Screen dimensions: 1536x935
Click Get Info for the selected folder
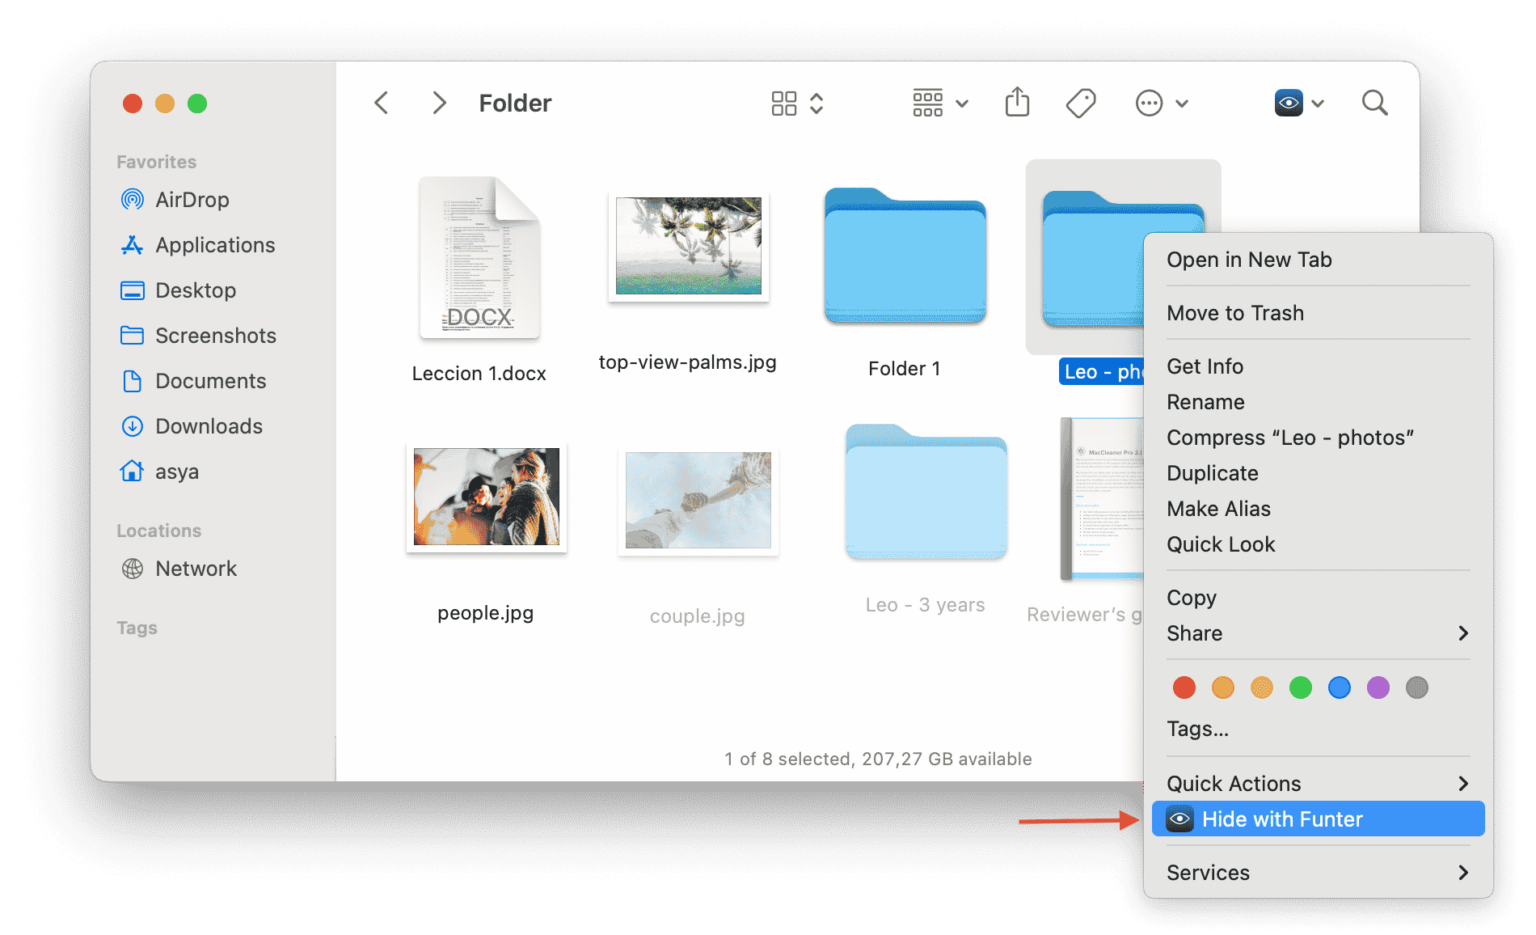pos(1204,366)
